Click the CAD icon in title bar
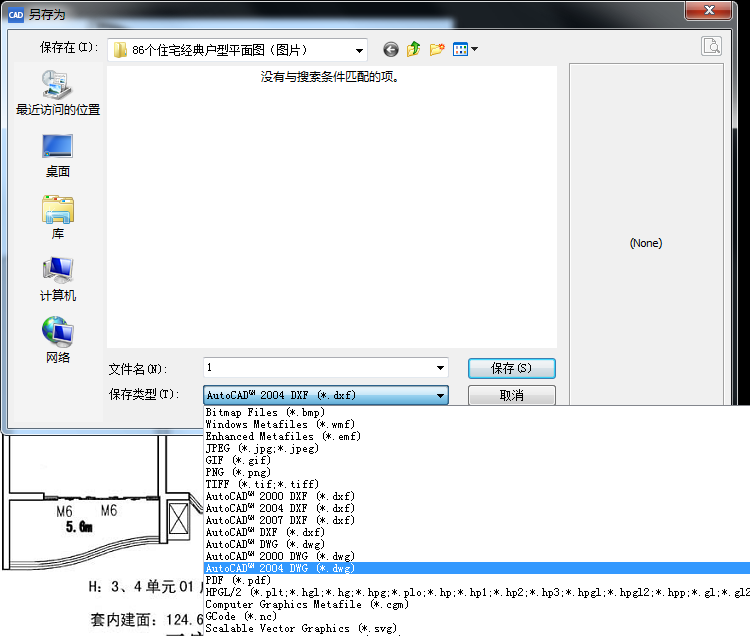 coord(15,15)
